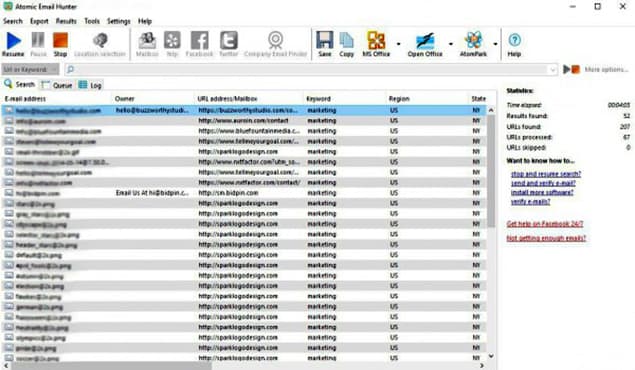Export to MS Office icon

click(376, 40)
